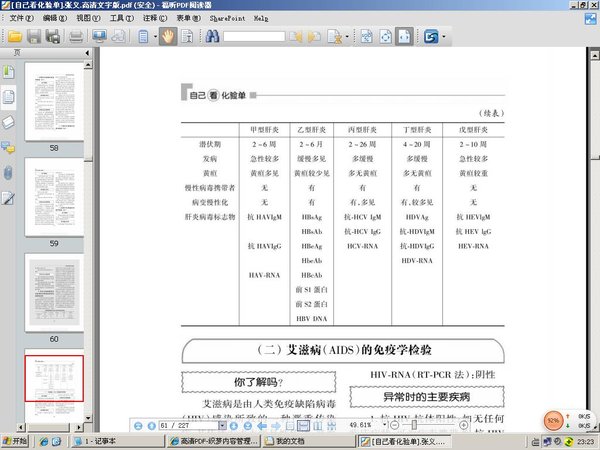The image size is (600, 450).
Task: Click the next view blue arrow
Action: pos(276,426)
